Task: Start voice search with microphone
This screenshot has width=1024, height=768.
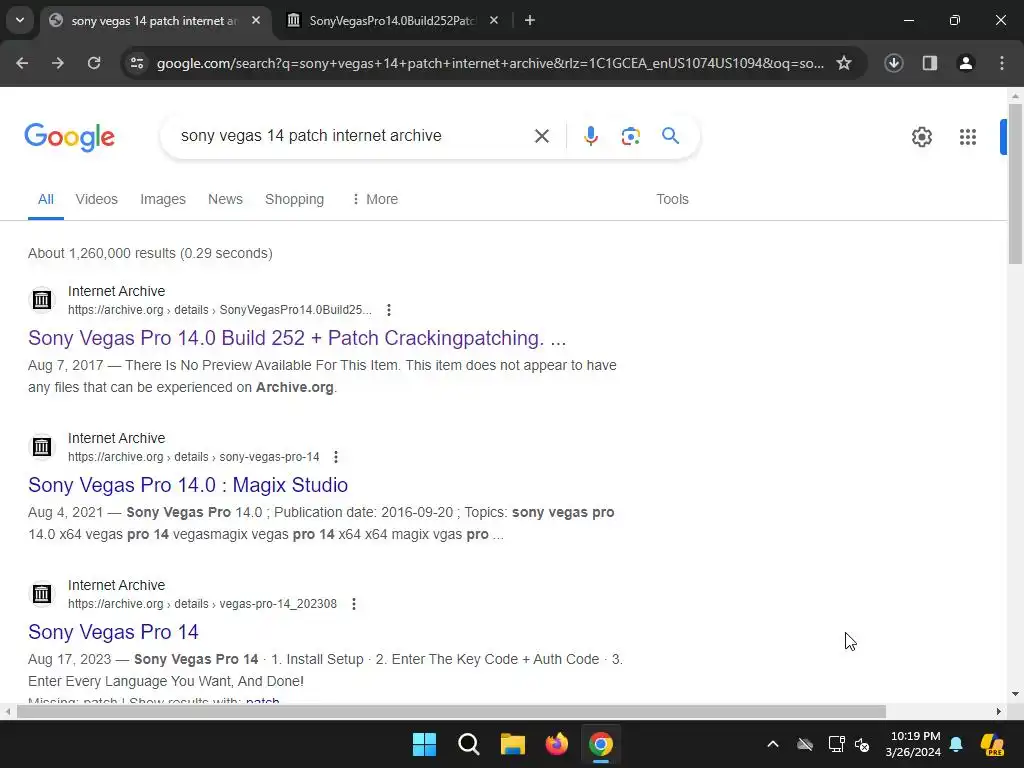Action: [590, 136]
